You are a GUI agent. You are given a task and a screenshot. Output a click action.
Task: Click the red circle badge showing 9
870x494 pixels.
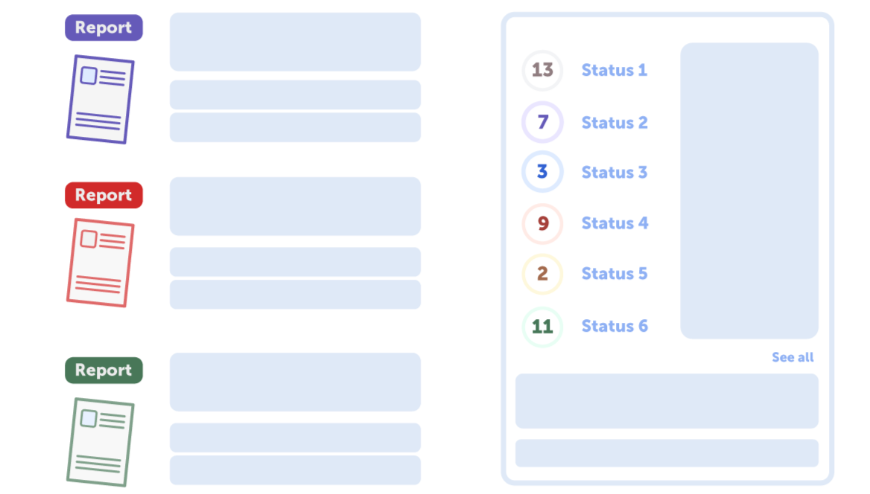tap(542, 224)
